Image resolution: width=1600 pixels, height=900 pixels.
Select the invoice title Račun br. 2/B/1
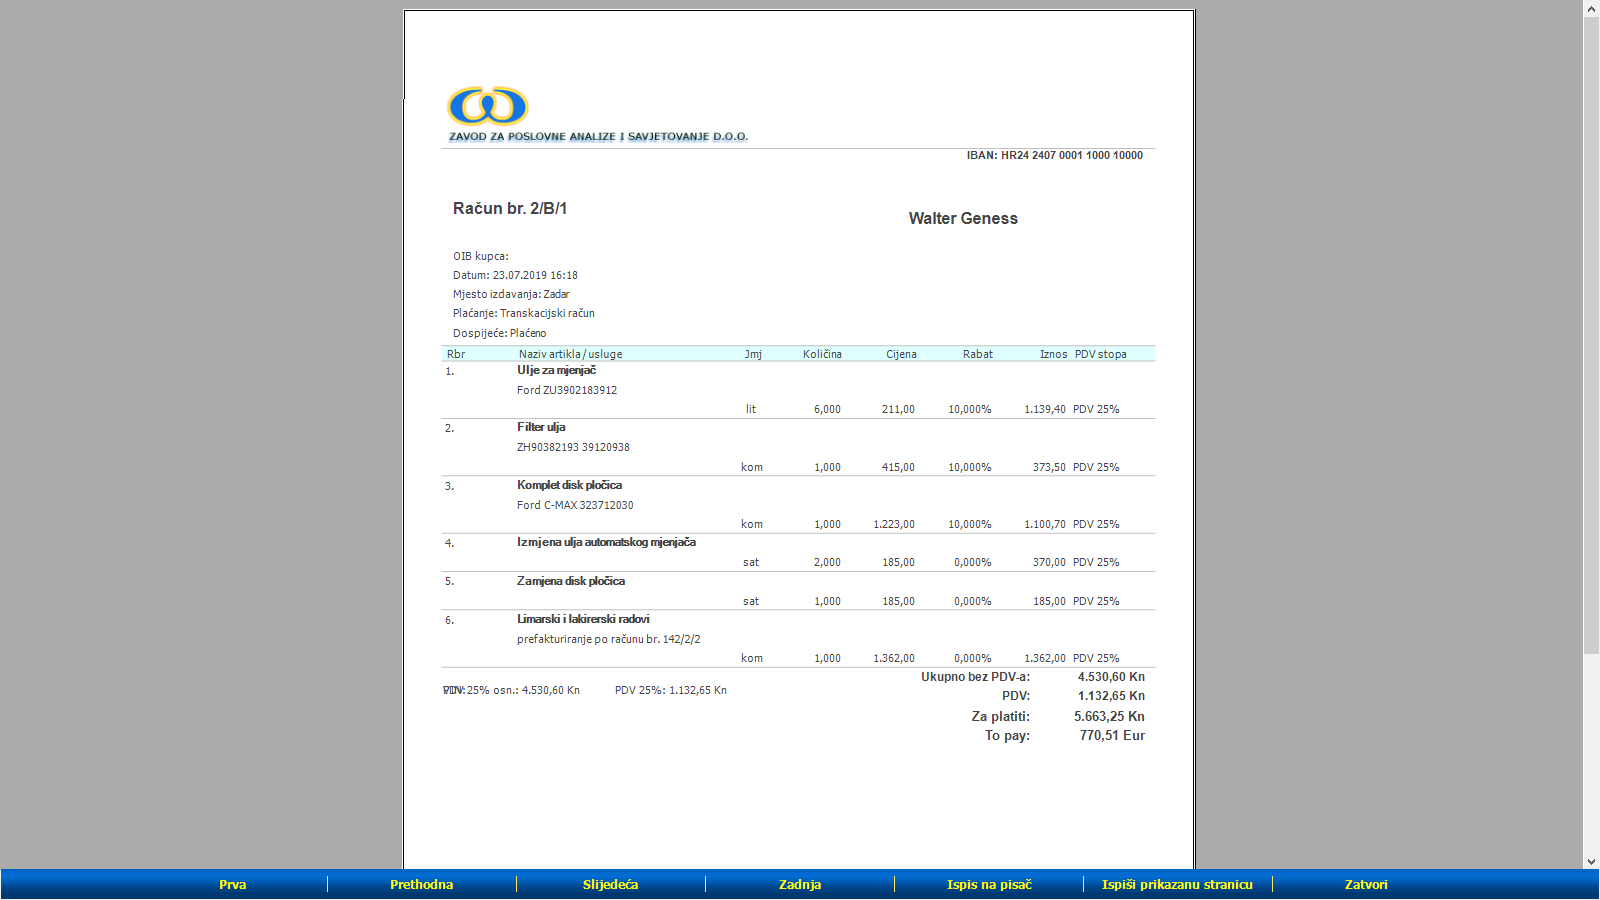point(510,208)
